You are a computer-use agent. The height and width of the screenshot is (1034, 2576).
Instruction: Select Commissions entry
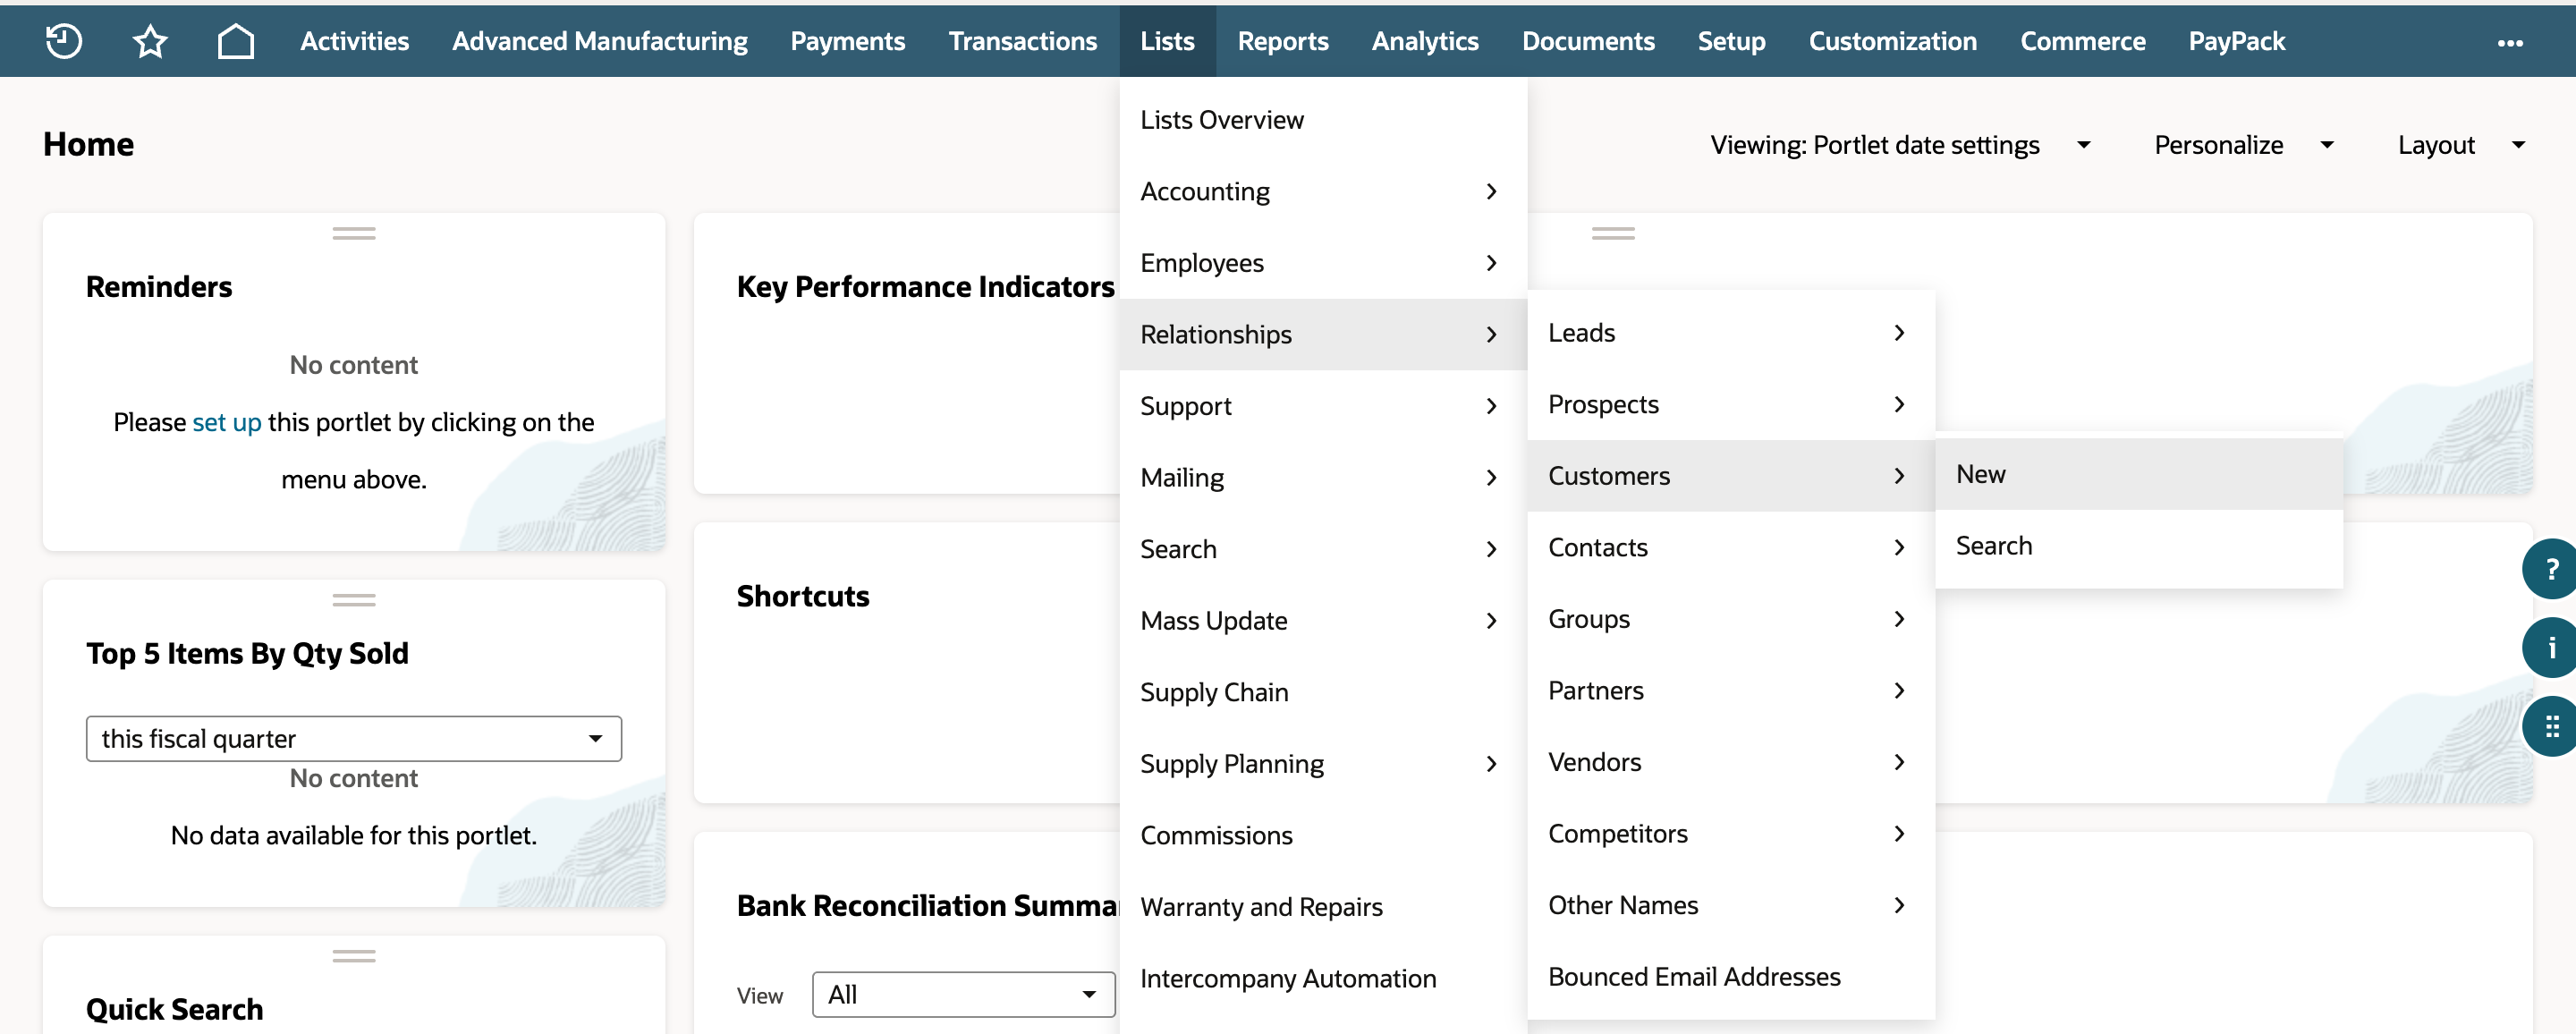1323,835
